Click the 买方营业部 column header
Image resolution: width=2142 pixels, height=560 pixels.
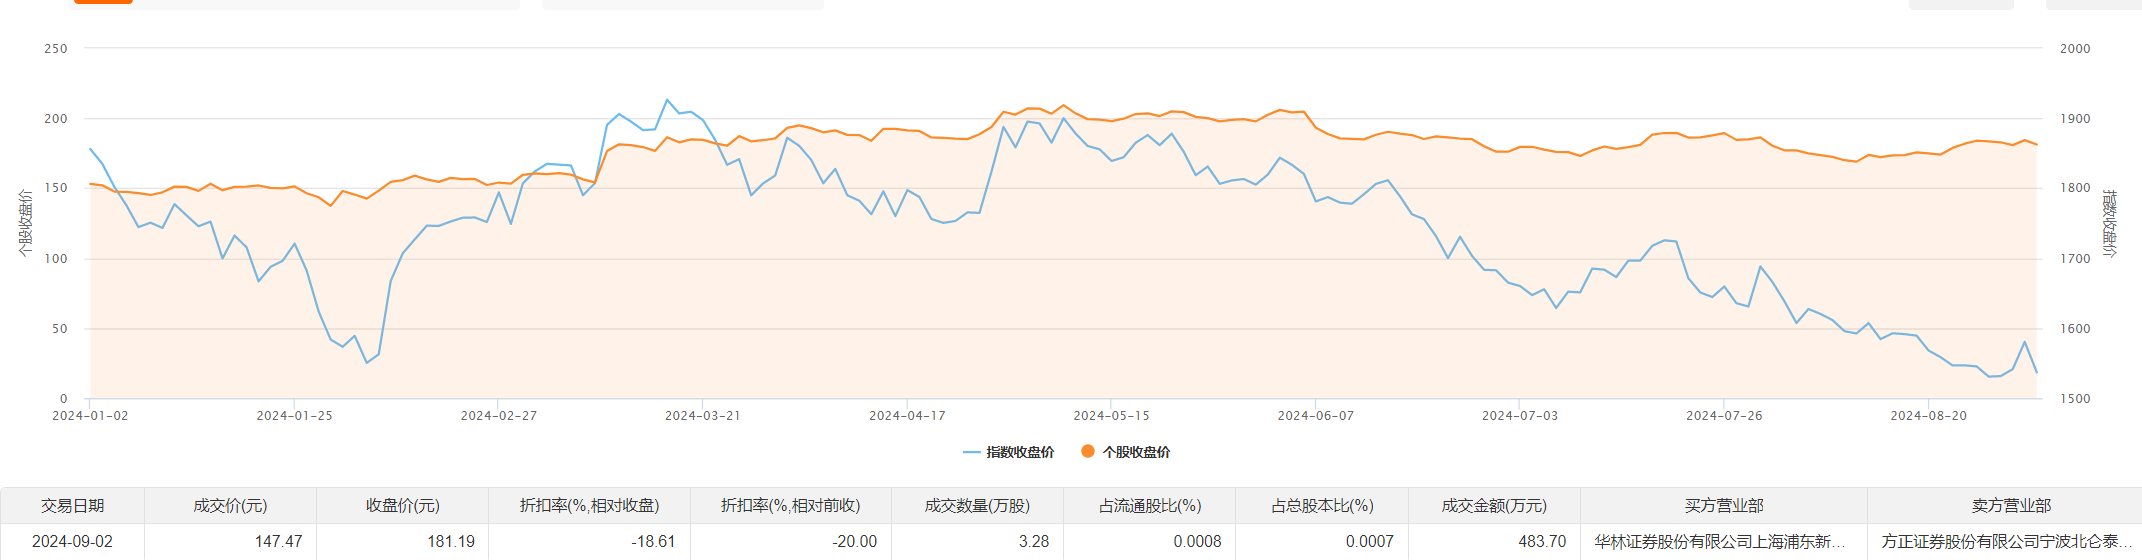(x=1723, y=506)
